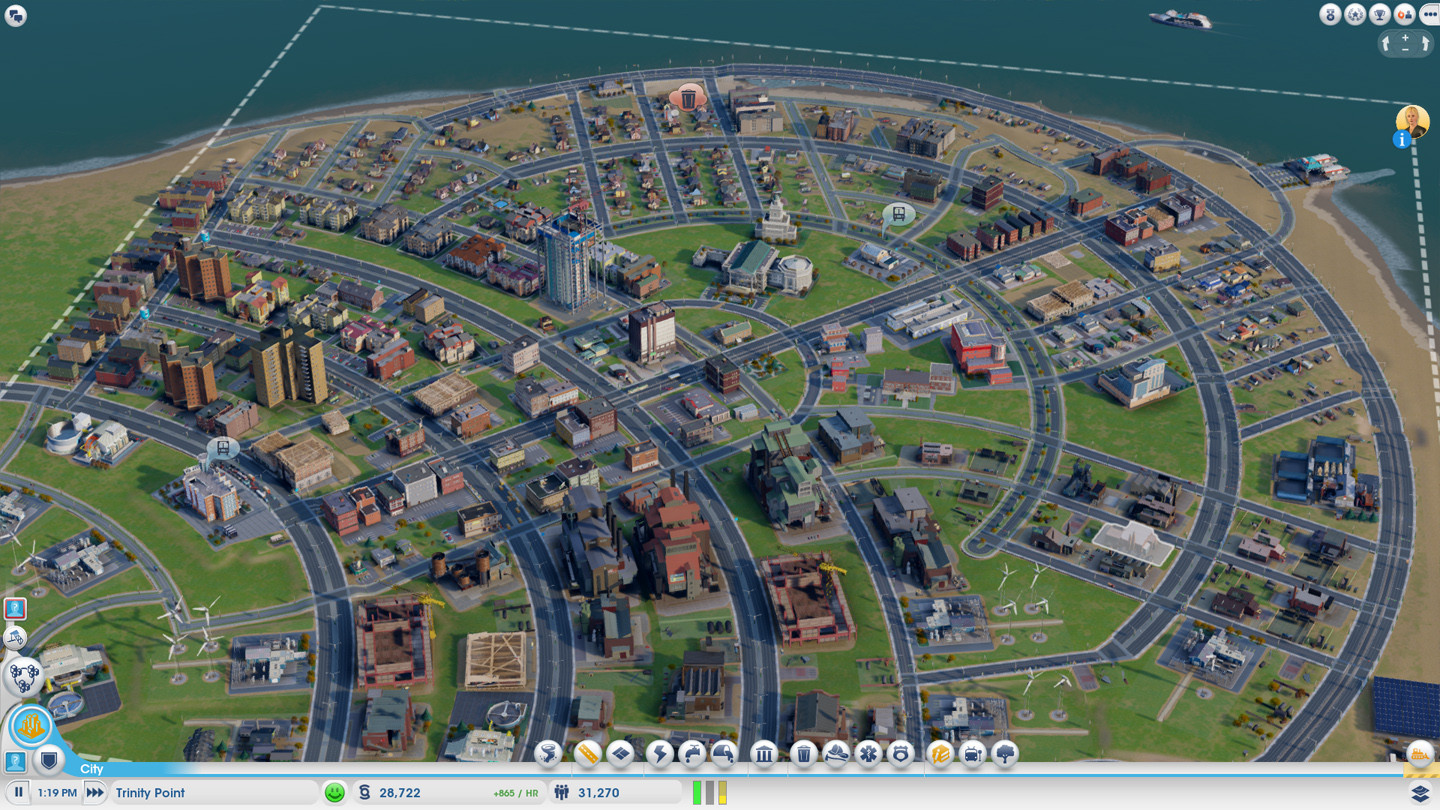This screenshot has height=810, width=1440.
Task: Pause the simulation
Action: 19,793
